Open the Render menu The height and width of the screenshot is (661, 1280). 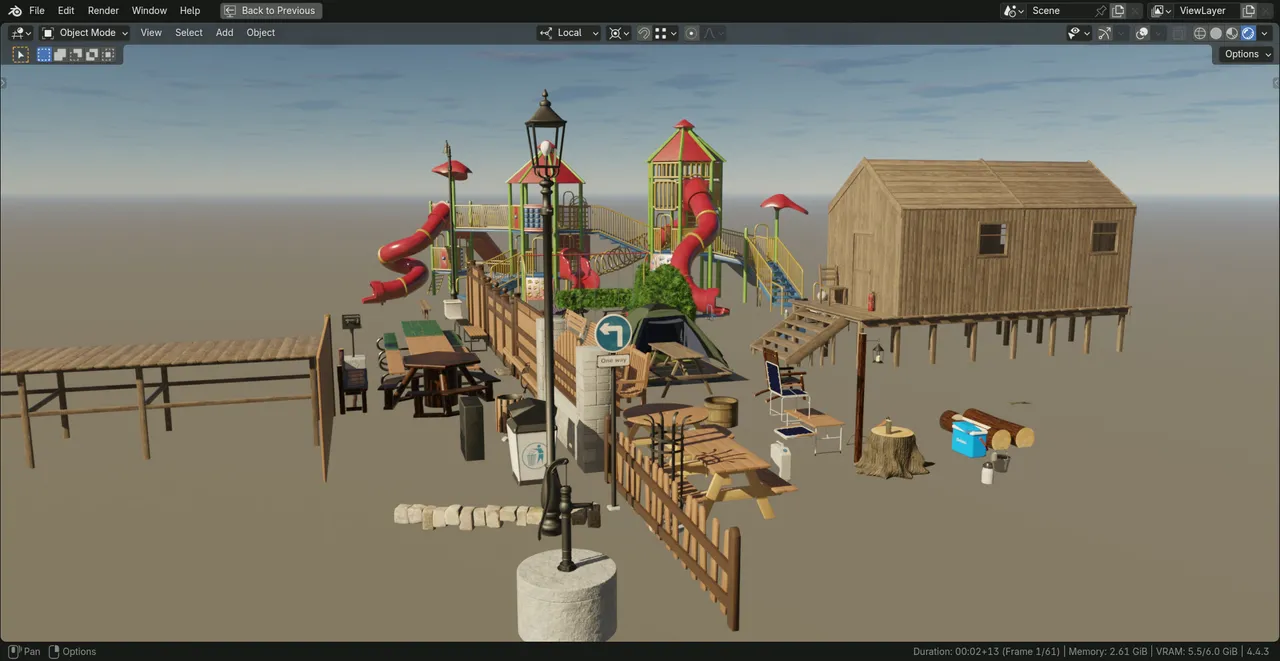pos(103,11)
